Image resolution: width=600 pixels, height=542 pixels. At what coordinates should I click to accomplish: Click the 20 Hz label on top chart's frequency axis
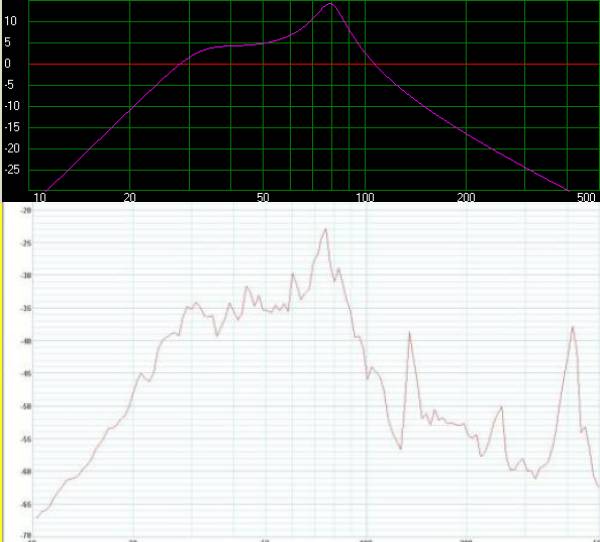(x=130, y=198)
